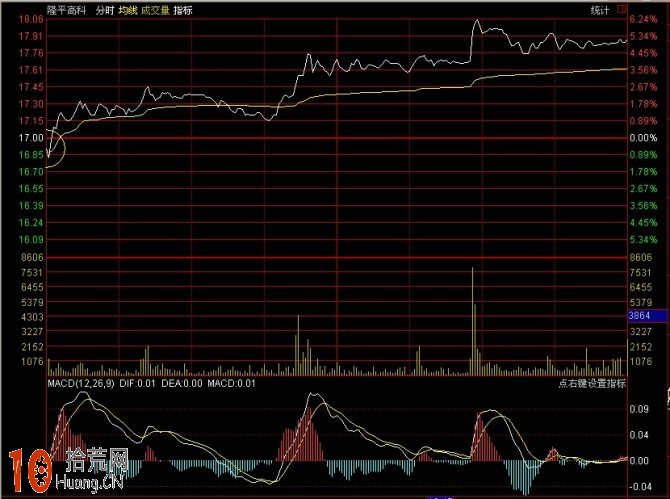
Task: Click the tallest volume spike bar
Action: click(472, 321)
